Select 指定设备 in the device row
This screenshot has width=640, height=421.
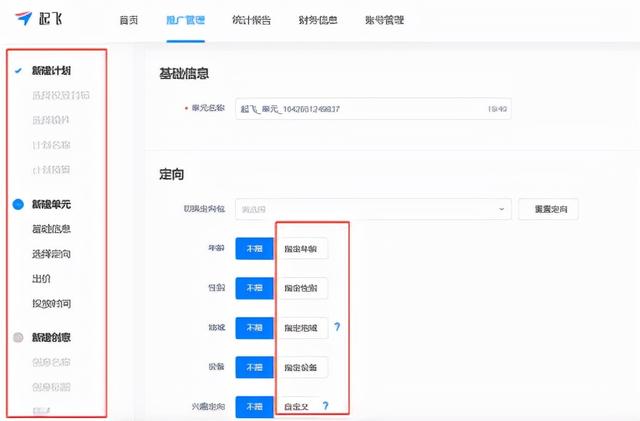300,367
